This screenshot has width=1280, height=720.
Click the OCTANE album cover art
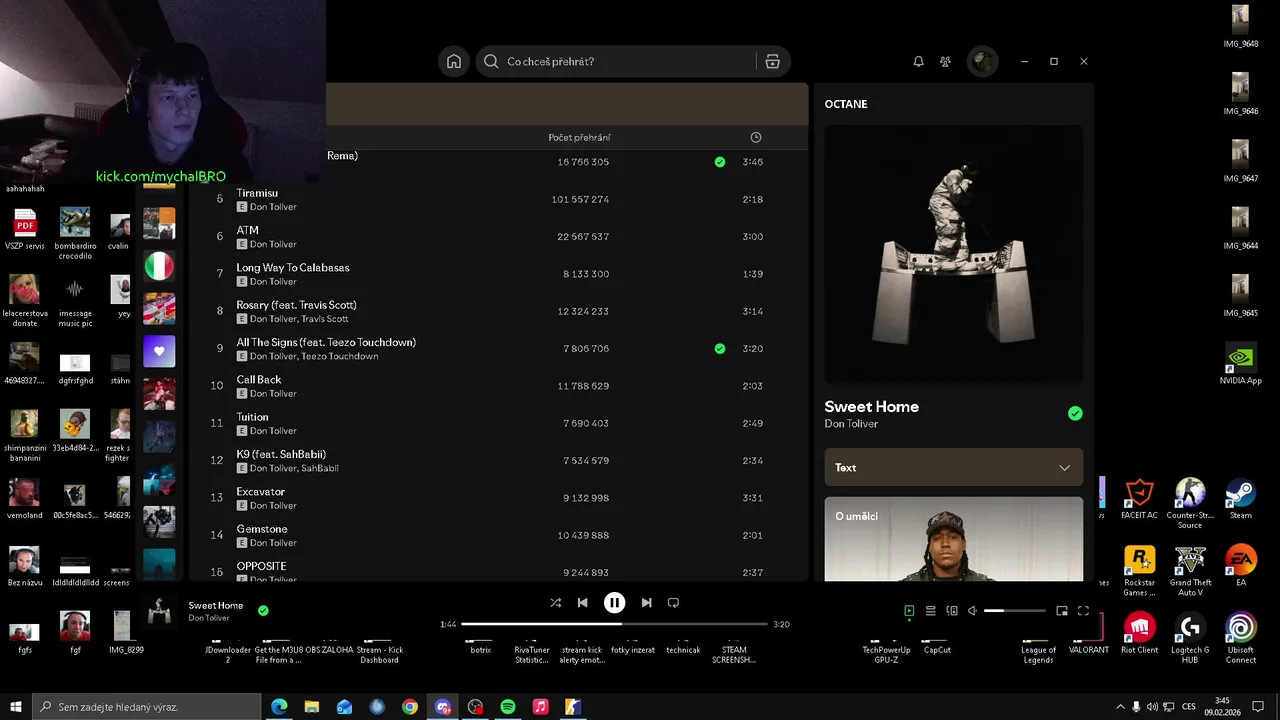click(x=953, y=254)
